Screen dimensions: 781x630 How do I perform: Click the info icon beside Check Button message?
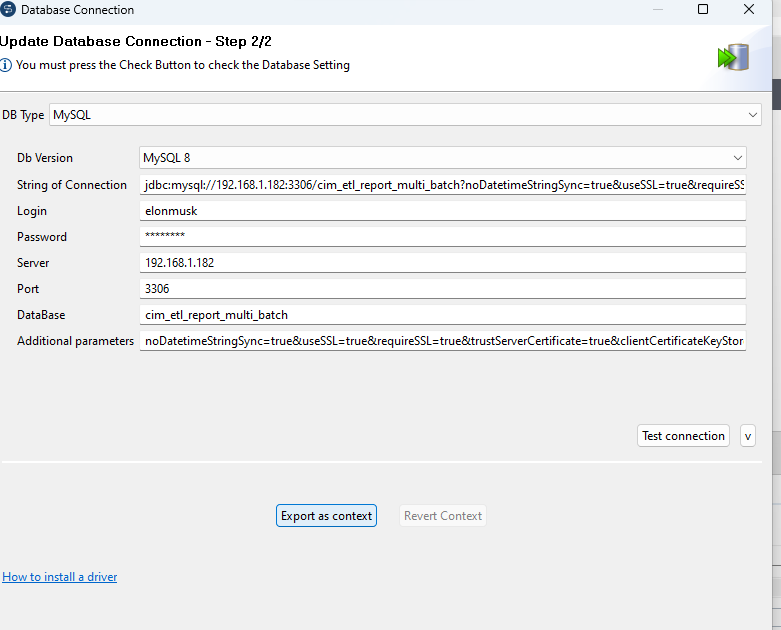pos(7,65)
